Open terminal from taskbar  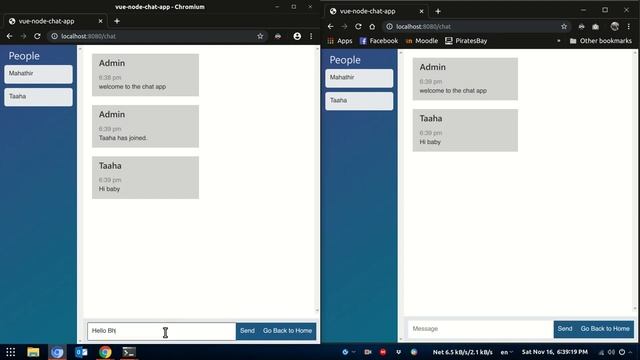coord(129,352)
